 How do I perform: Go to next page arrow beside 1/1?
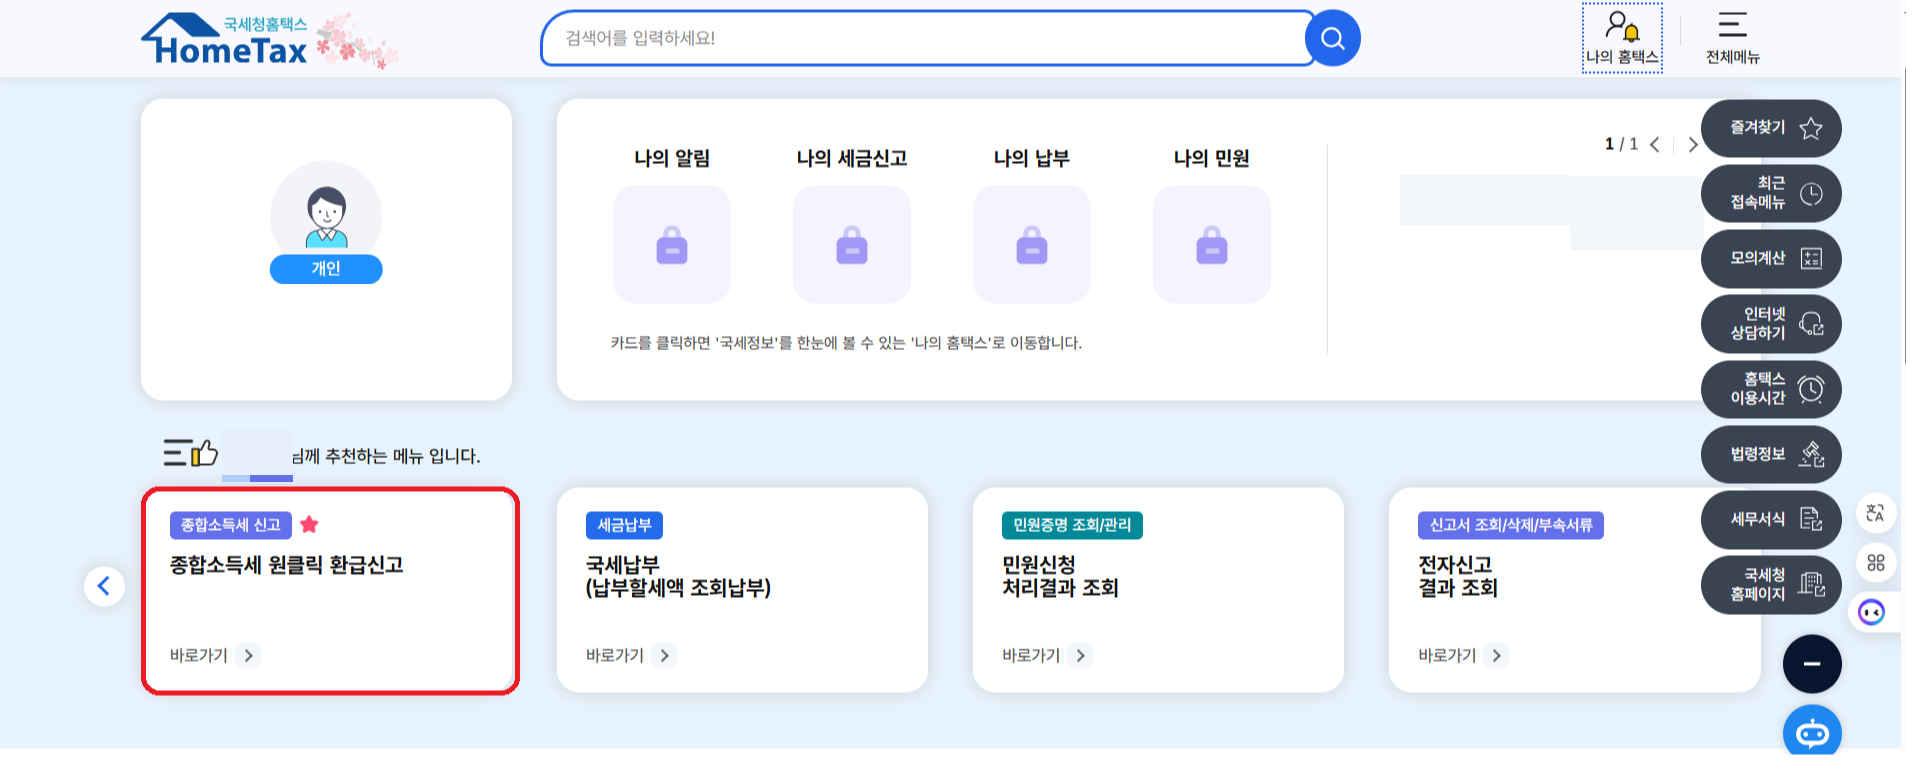pos(1692,145)
